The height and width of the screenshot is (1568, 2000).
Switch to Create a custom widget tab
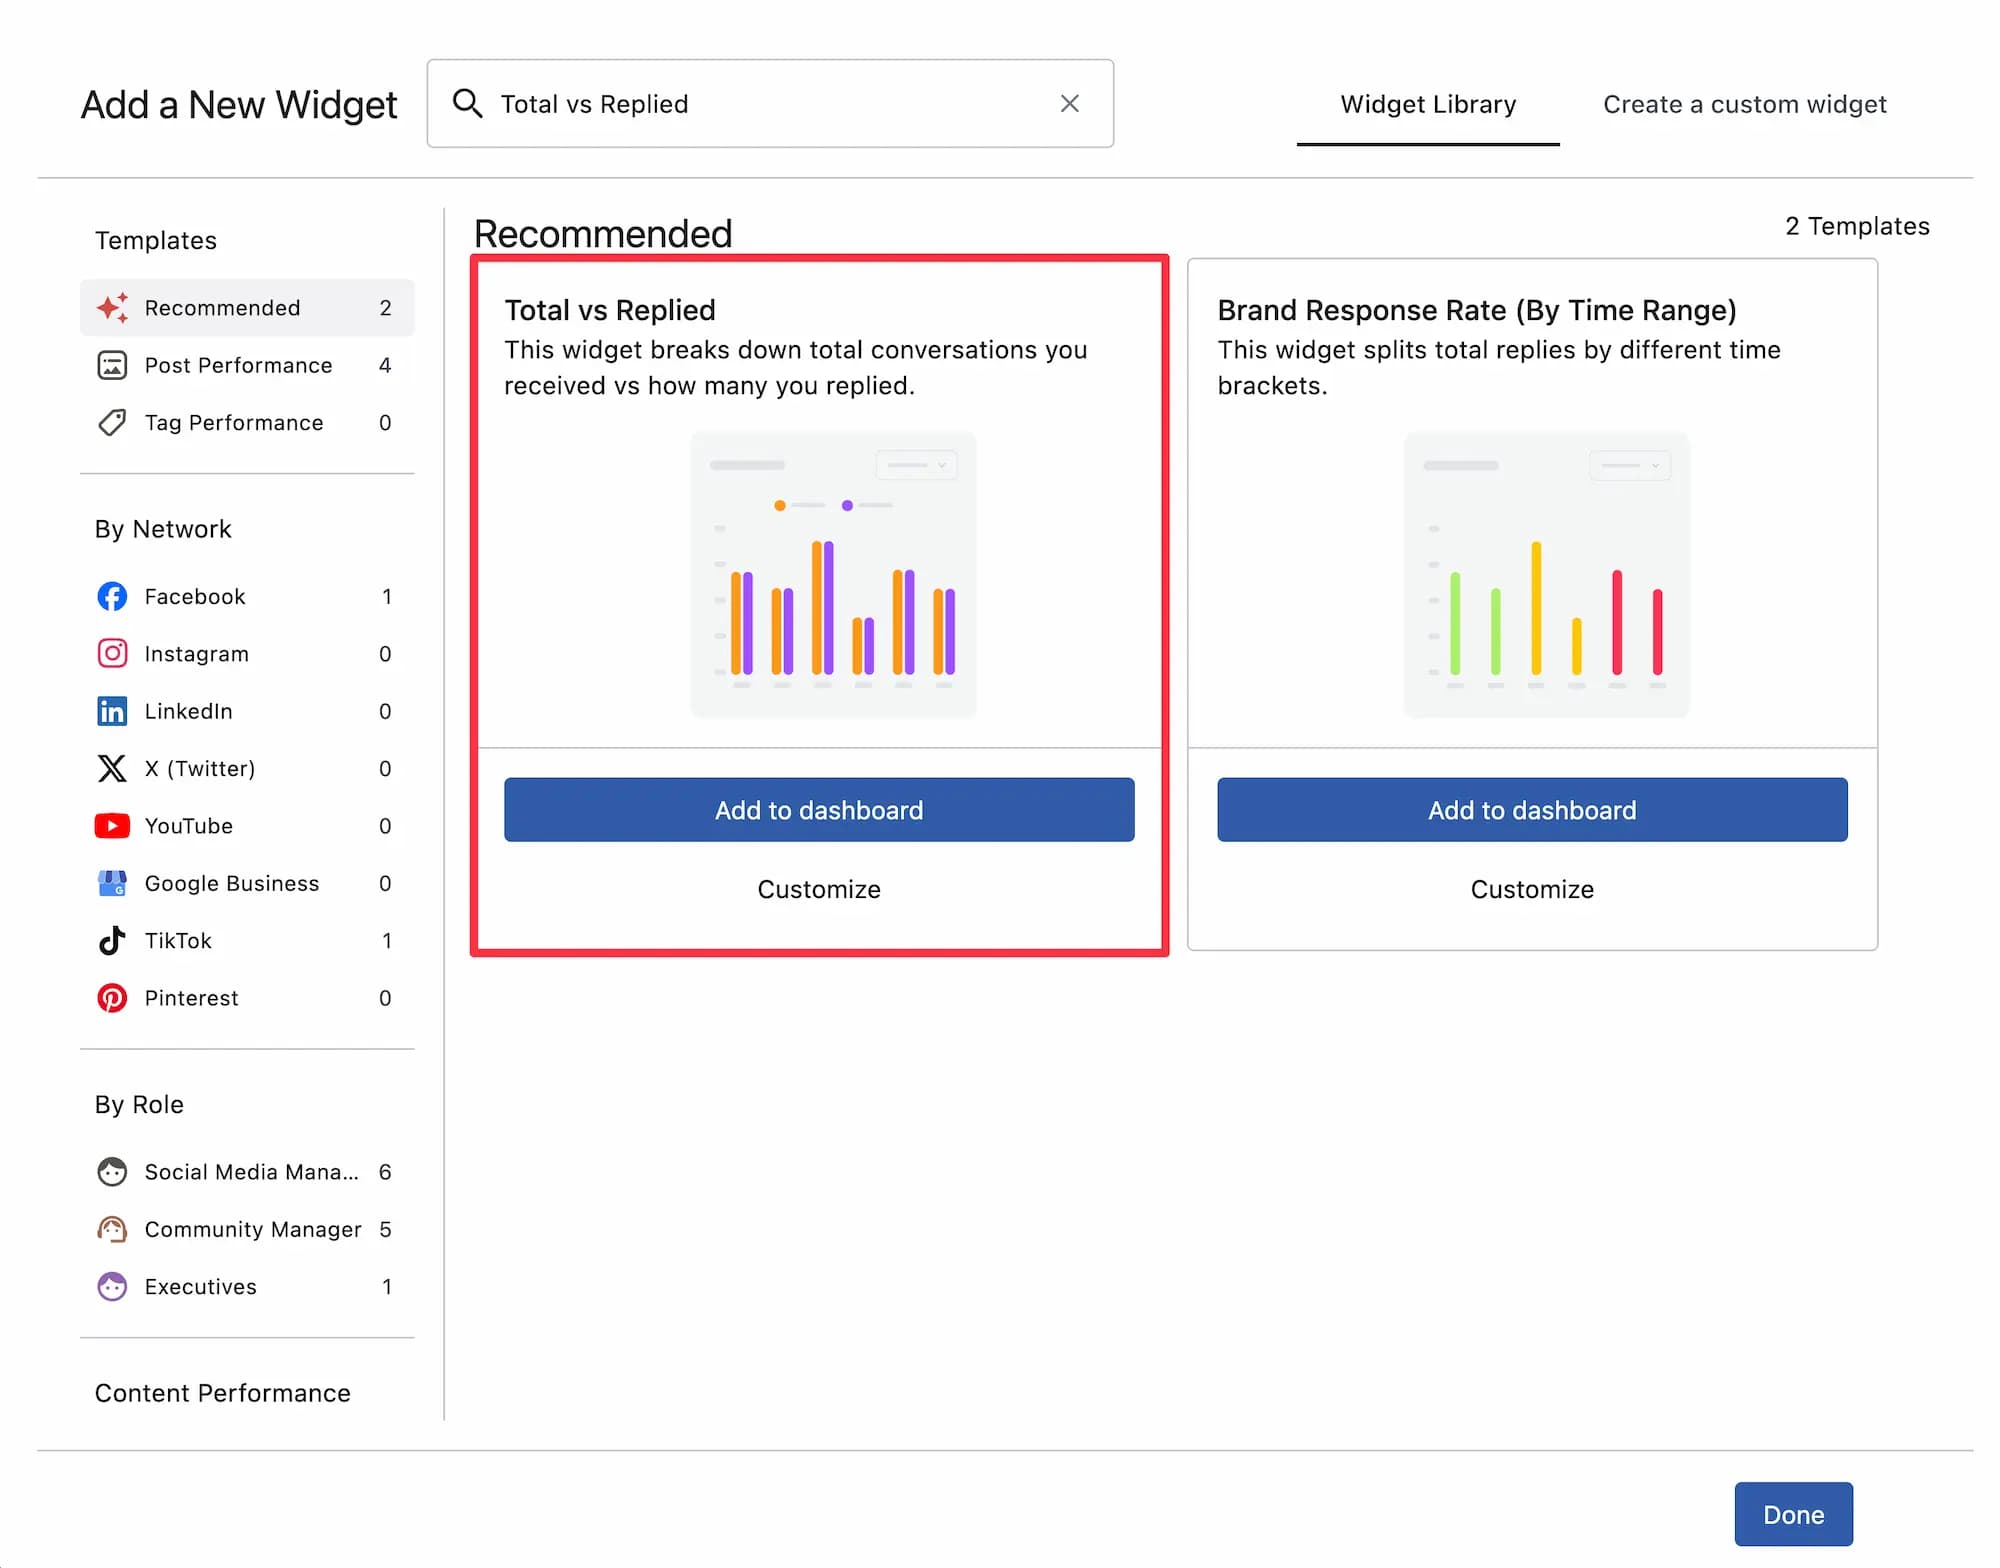click(1744, 104)
